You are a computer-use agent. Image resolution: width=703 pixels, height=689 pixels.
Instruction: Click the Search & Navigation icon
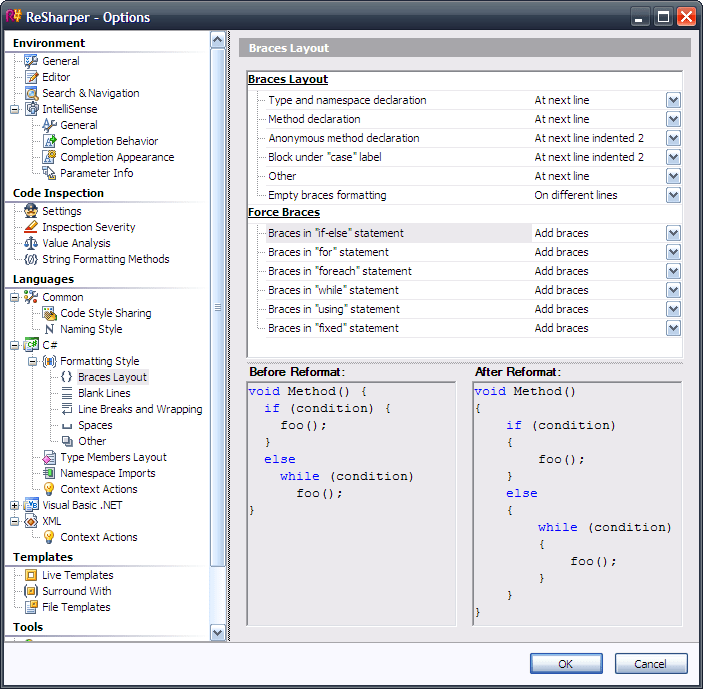[31, 93]
